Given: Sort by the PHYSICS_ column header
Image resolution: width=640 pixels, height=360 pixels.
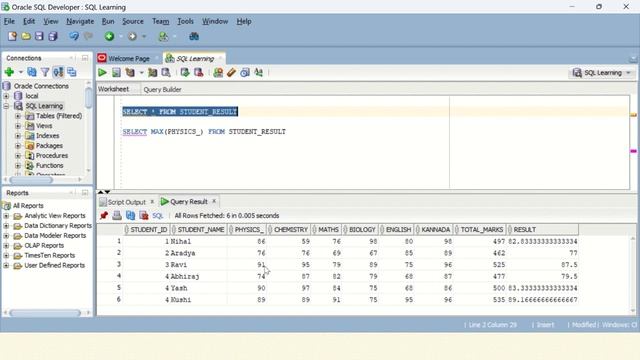Looking at the screenshot, I should click(248, 229).
